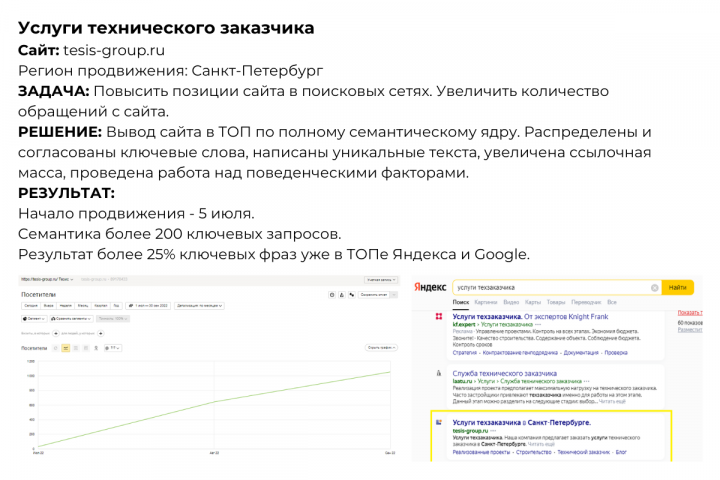
Task: Open metrics dropdown next to chart icons
Action: click(x=112, y=348)
